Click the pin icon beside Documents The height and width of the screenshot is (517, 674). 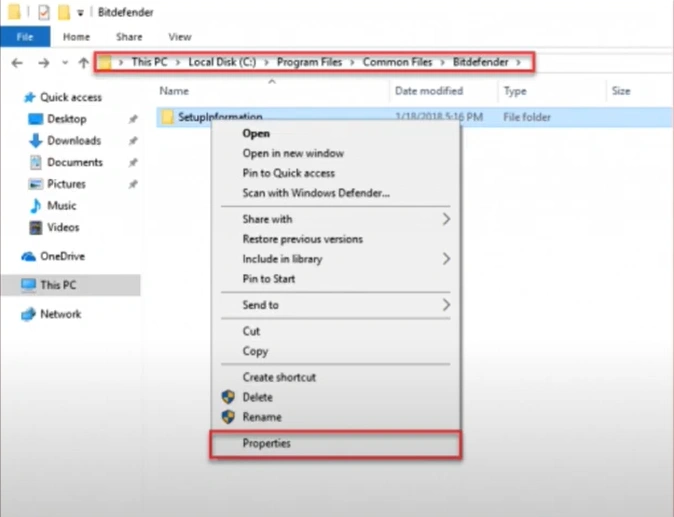coord(133,163)
